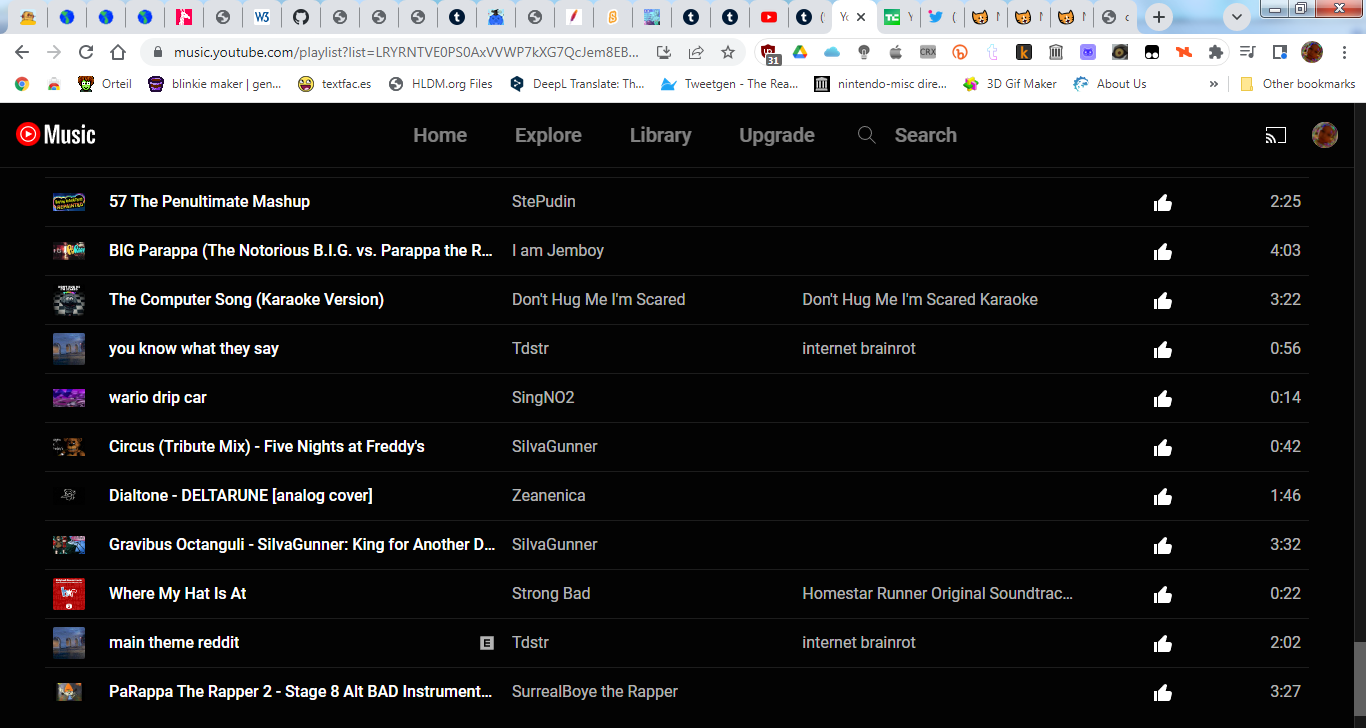Viewport: 1366px width, 728px height.
Task: Click the Search field text
Action: click(925, 135)
